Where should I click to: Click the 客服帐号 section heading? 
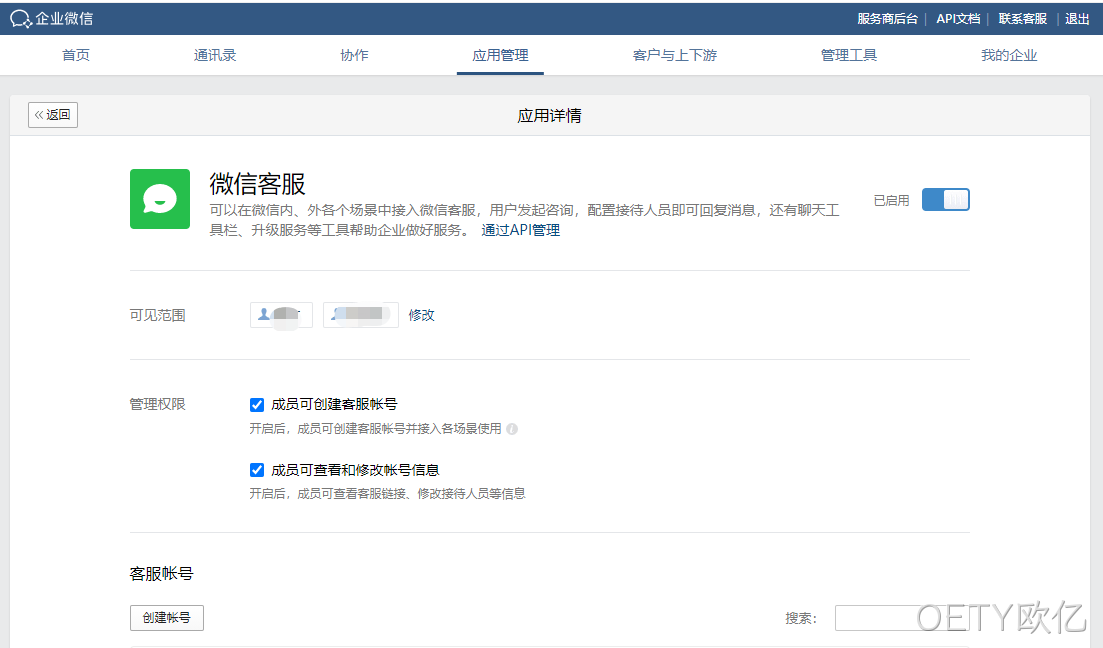[161, 573]
